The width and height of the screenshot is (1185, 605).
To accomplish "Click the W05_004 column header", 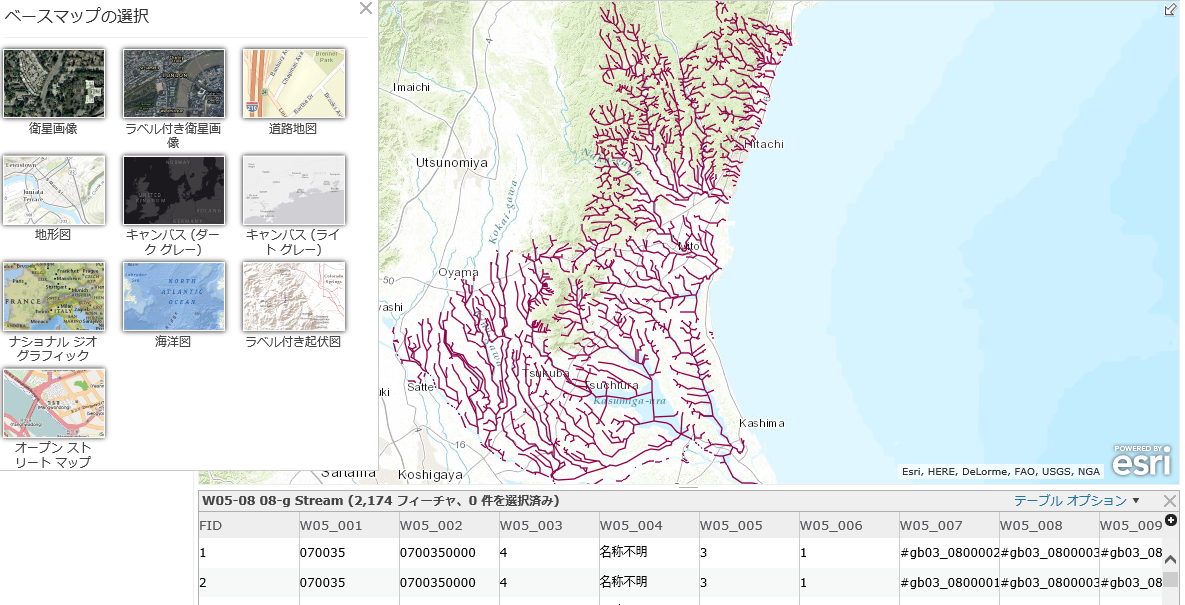I will click(630, 525).
